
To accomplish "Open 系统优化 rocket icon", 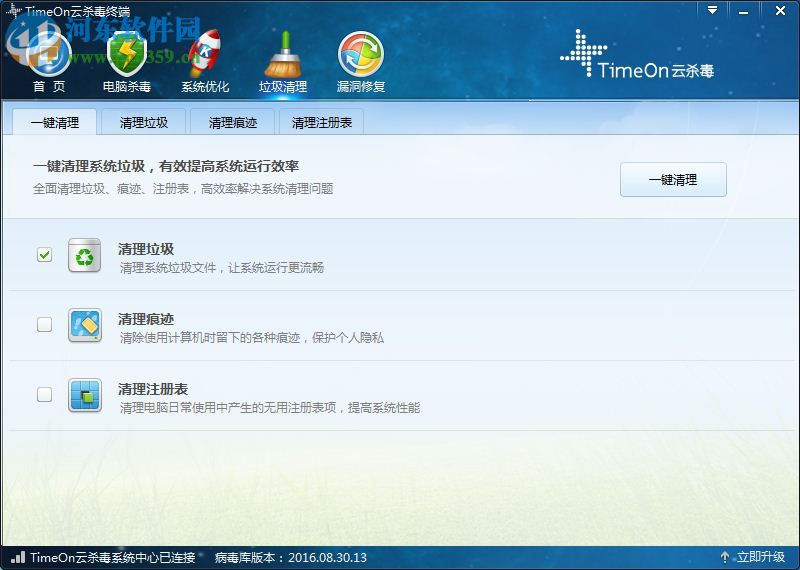I will tap(205, 54).
